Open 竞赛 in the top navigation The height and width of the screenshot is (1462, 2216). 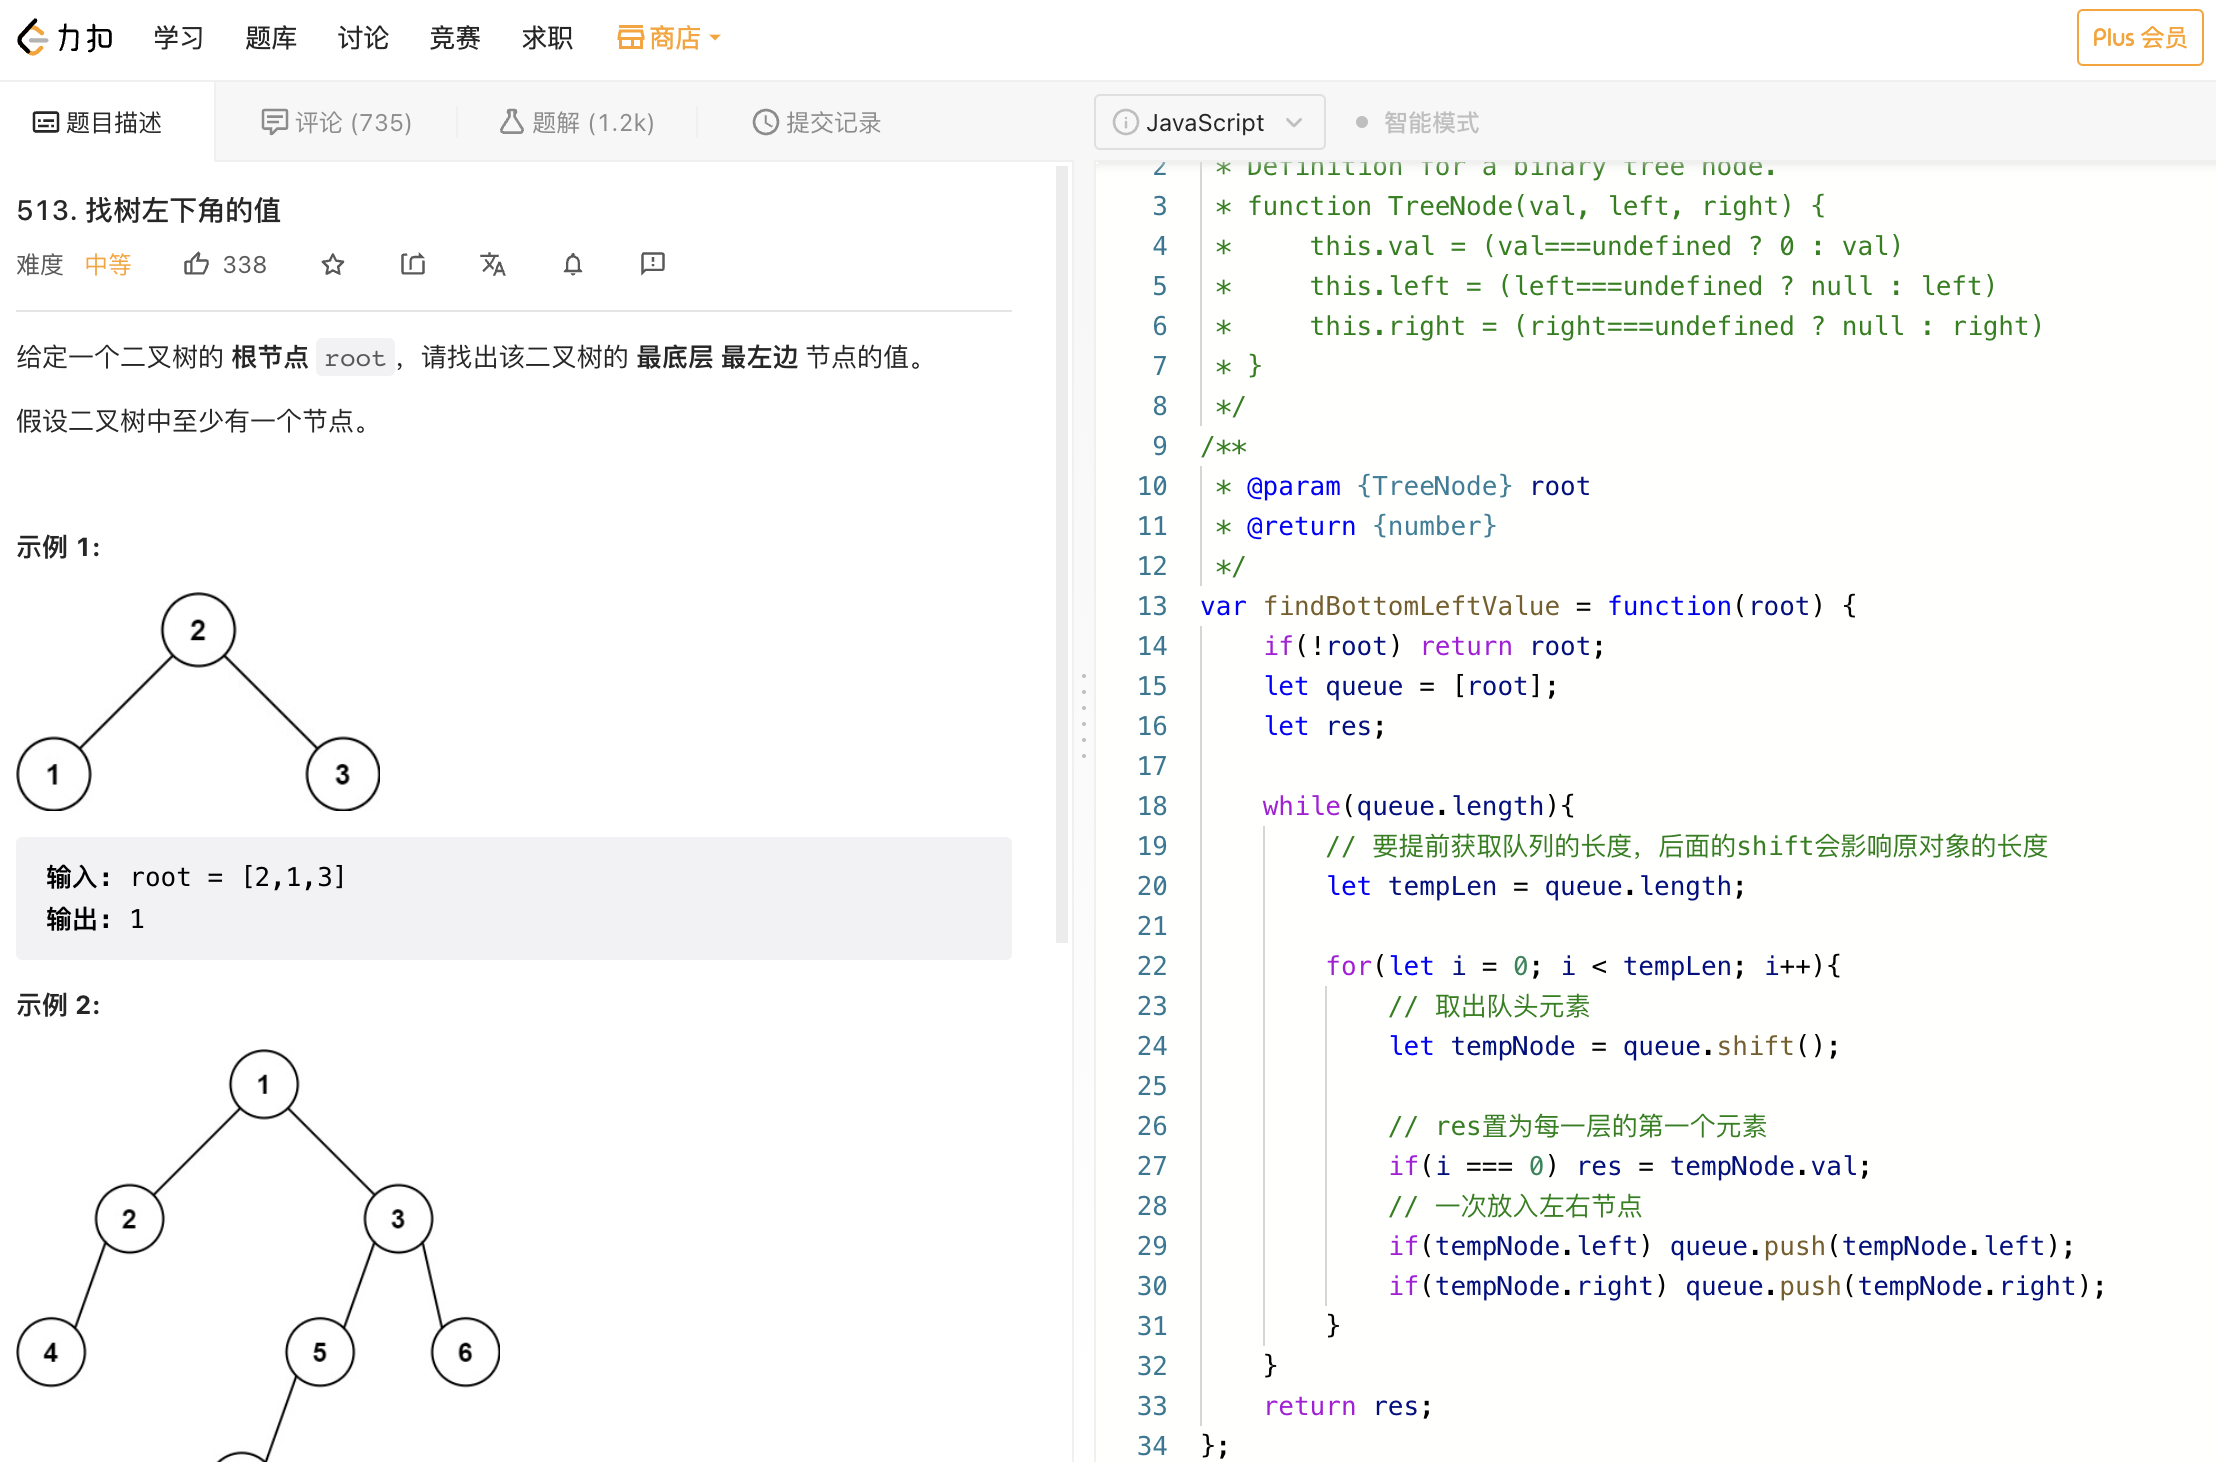[x=455, y=38]
